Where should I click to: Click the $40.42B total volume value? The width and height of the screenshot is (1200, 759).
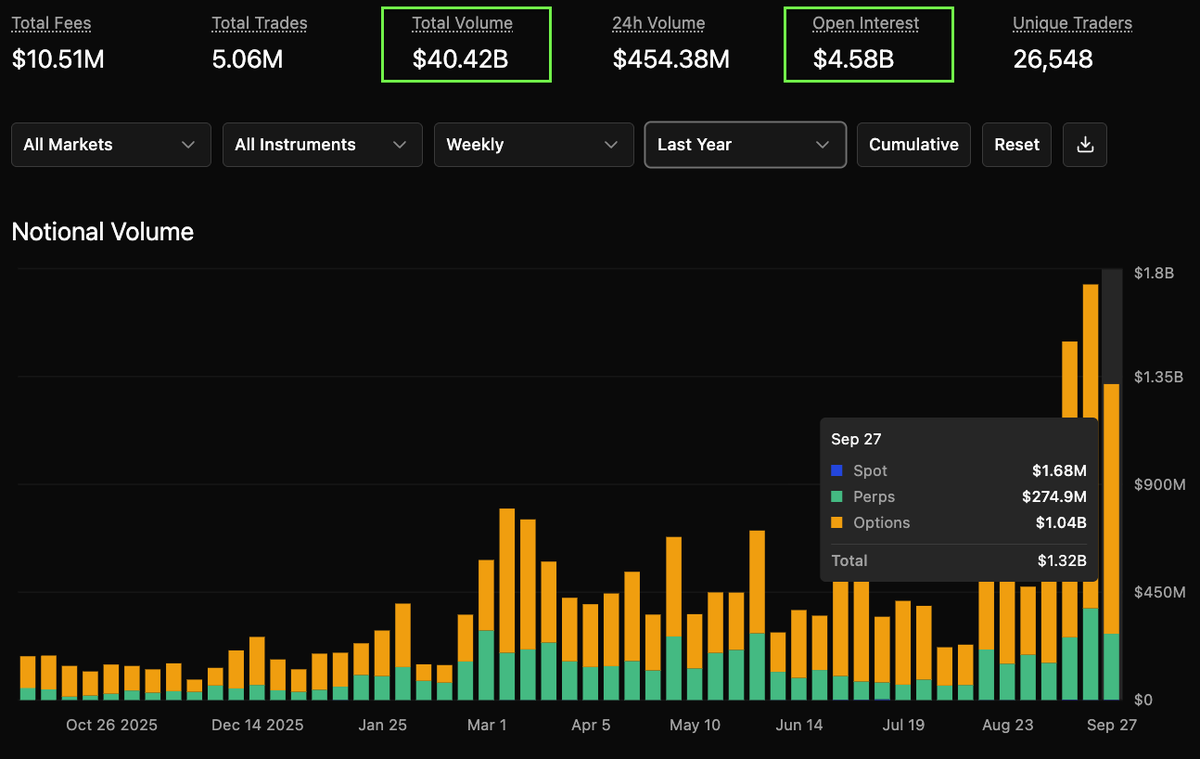coord(460,59)
